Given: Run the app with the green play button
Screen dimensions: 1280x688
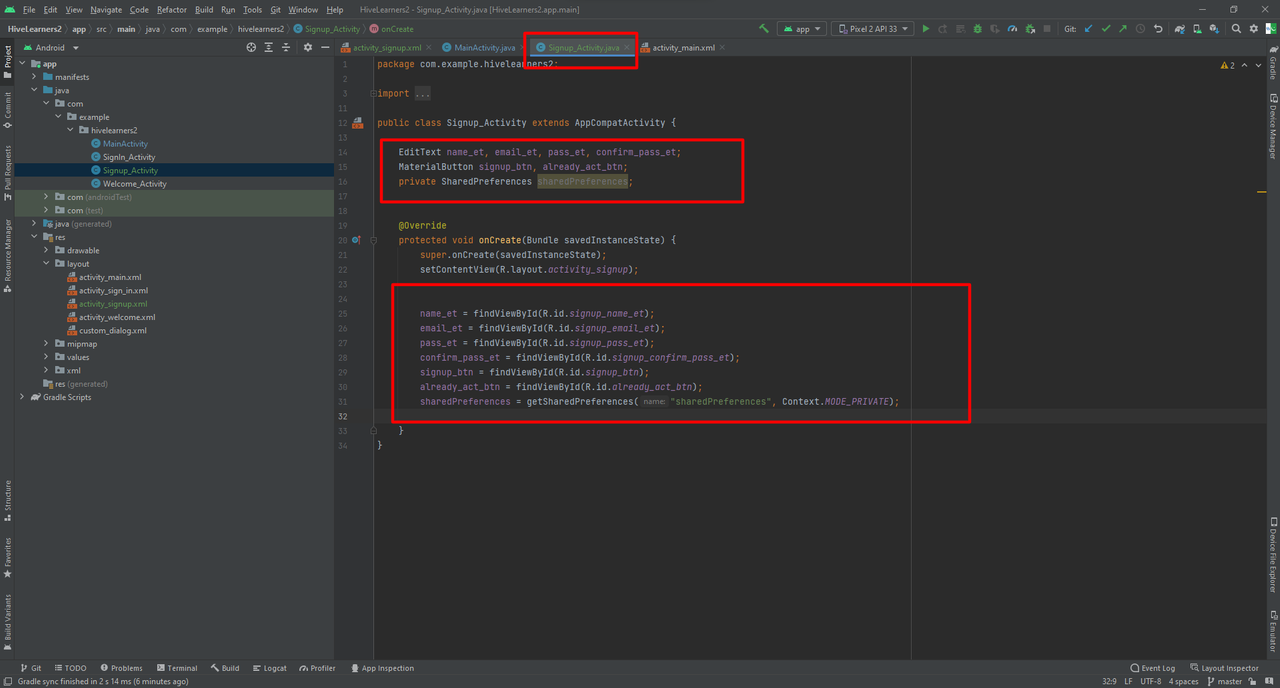Looking at the screenshot, I should 926,29.
